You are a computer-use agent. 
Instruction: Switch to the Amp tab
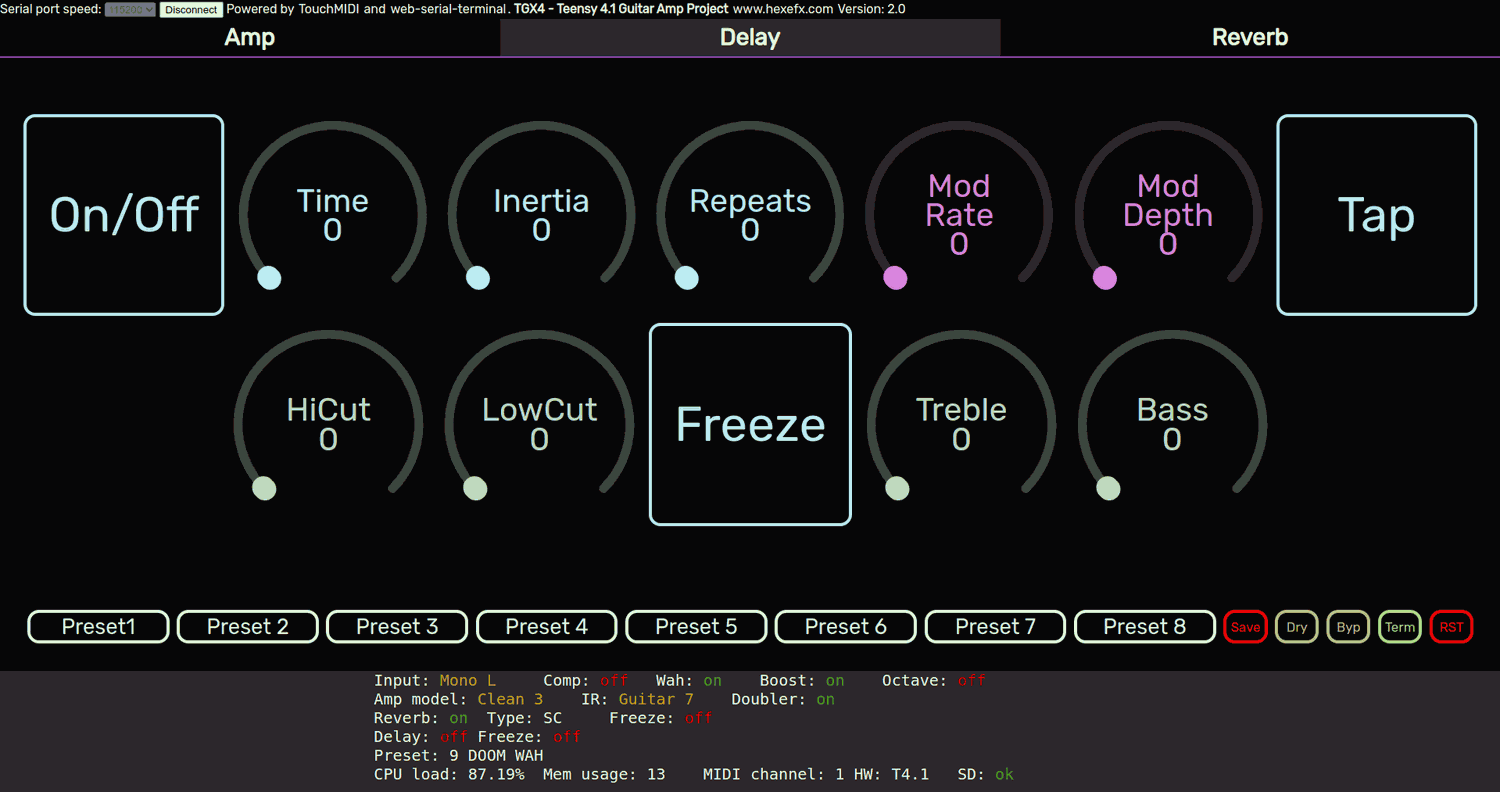coord(250,37)
